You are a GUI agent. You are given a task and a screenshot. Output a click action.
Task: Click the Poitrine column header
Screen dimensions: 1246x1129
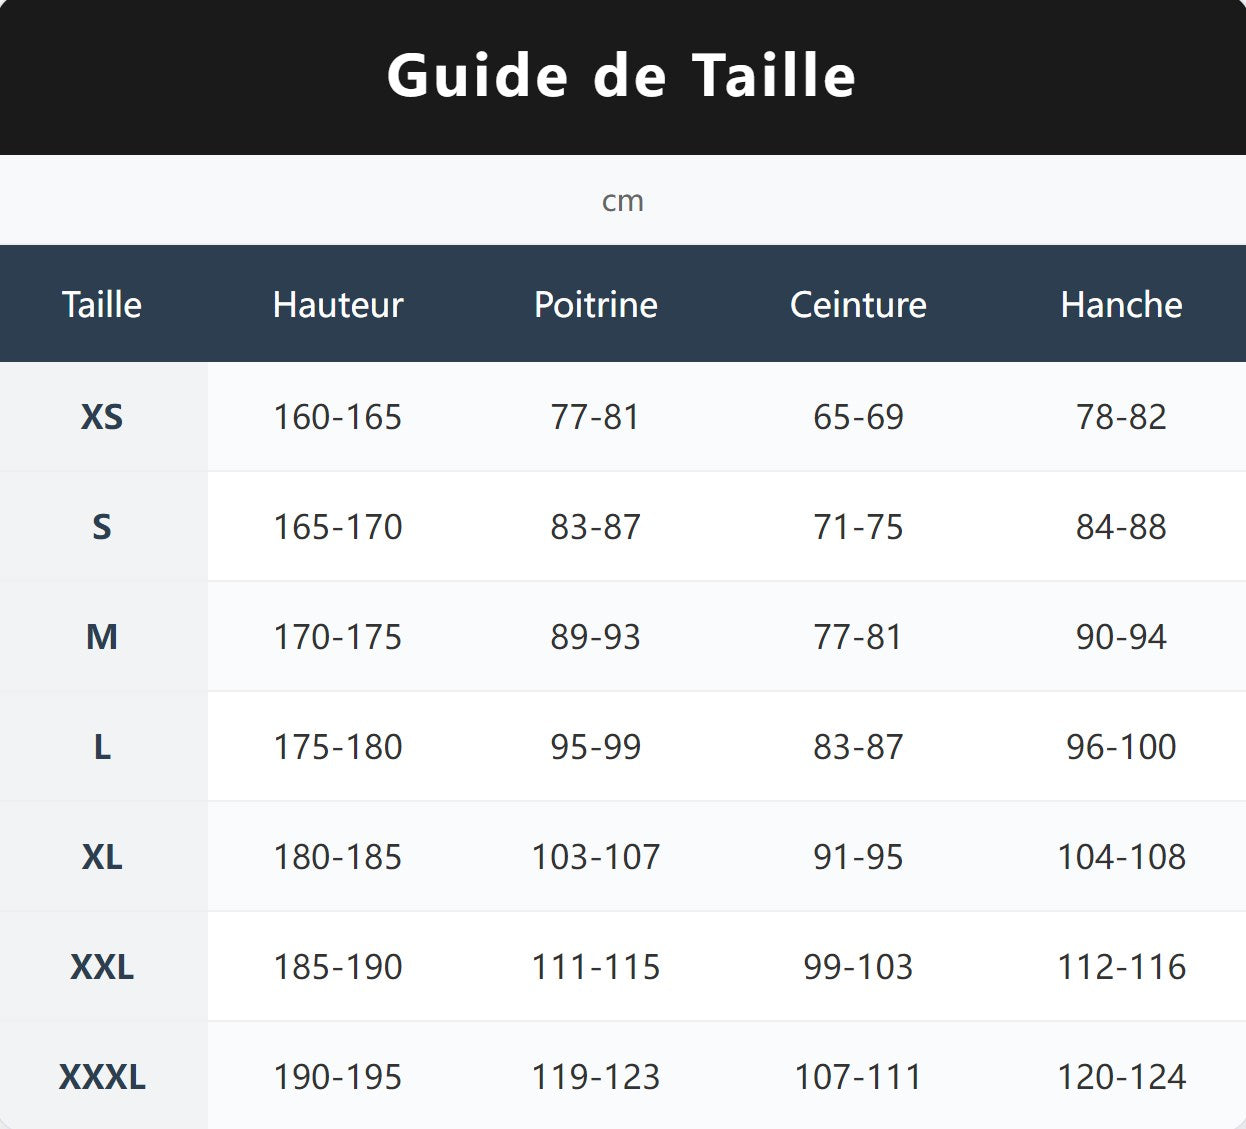coord(596,304)
